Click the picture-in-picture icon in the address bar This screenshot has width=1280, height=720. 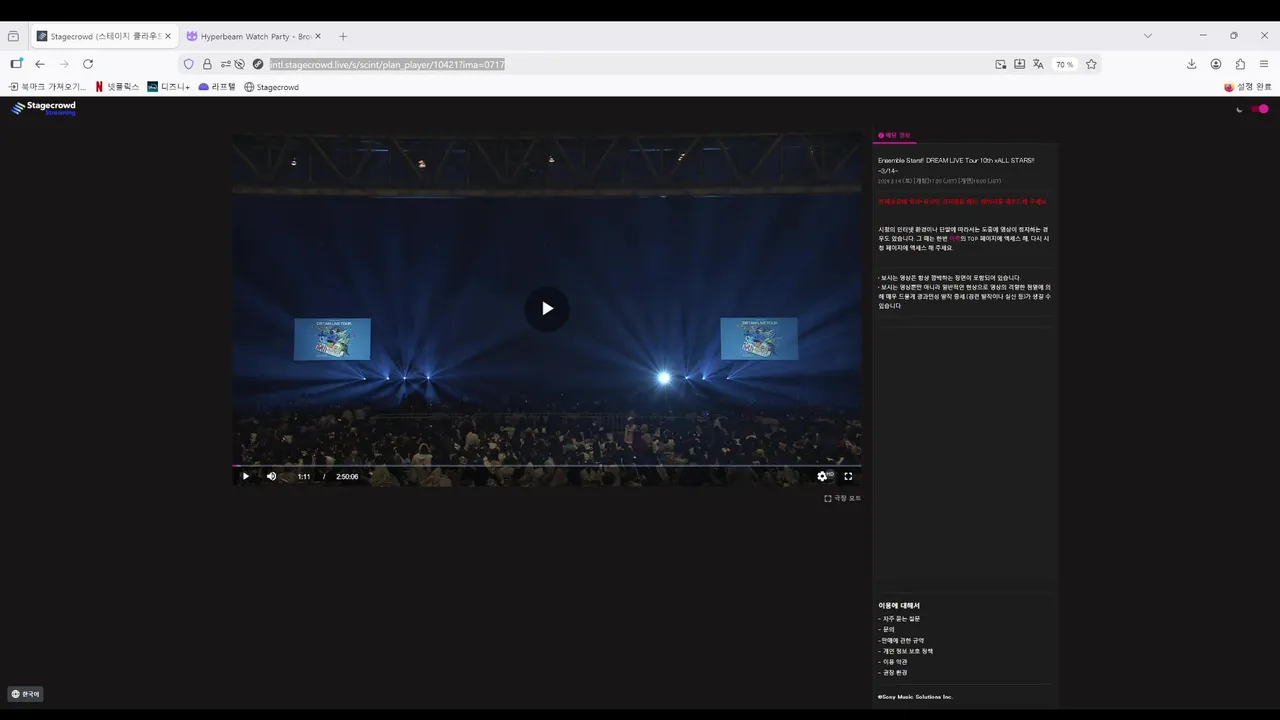(x=1001, y=64)
